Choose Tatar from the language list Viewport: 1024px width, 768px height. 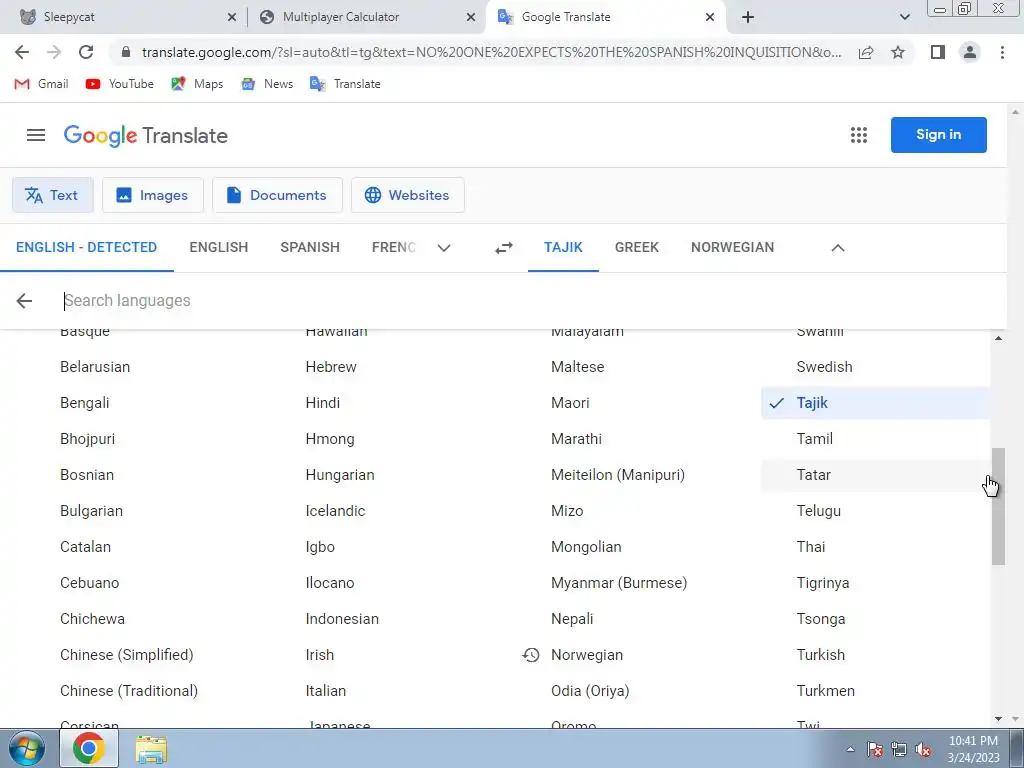876,475
